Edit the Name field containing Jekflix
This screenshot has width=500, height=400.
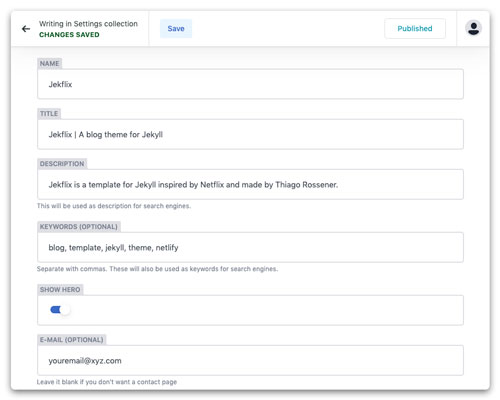point(250,84)
